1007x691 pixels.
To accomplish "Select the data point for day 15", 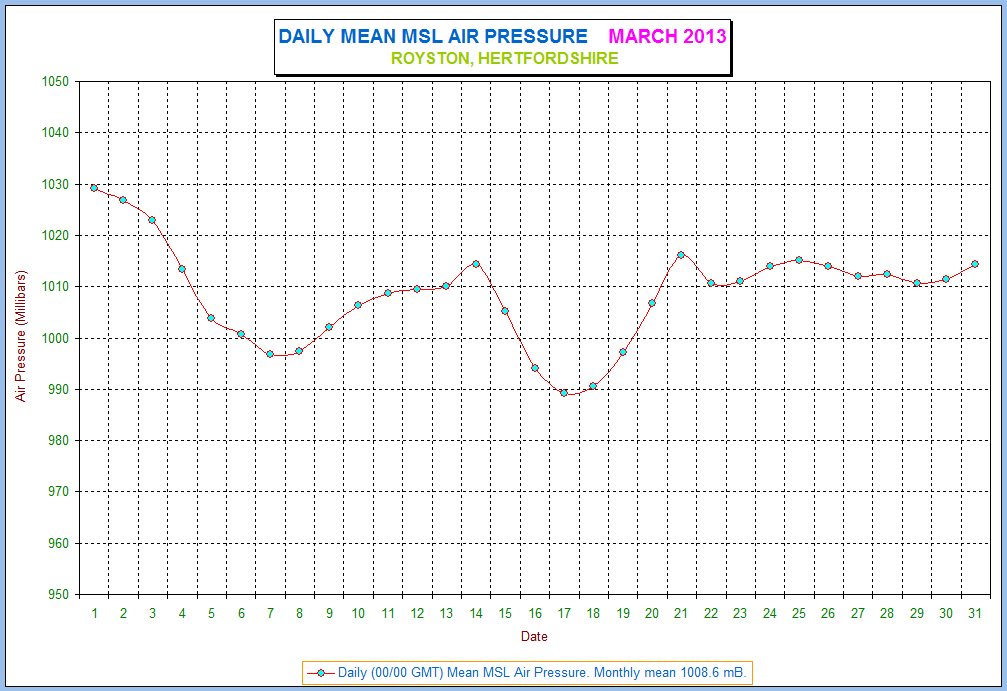I will (505, 311).
